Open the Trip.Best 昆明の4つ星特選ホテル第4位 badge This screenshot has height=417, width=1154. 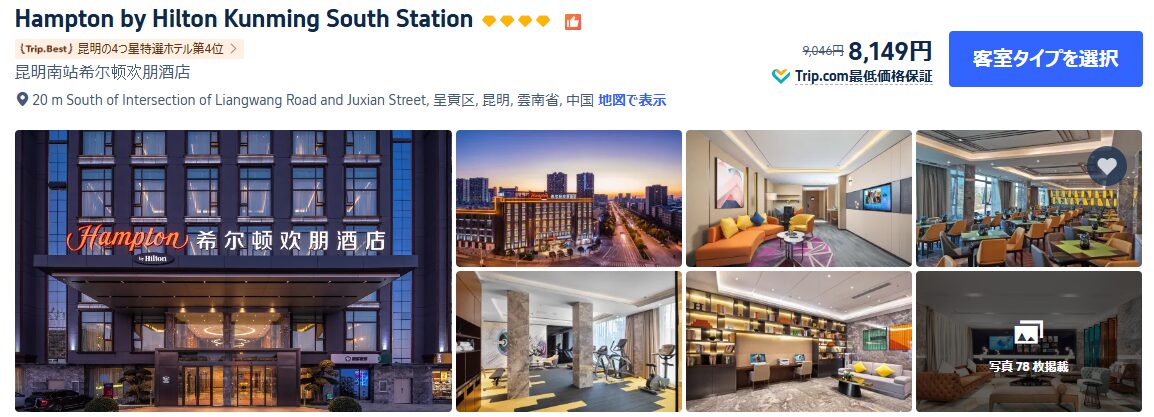129,49
